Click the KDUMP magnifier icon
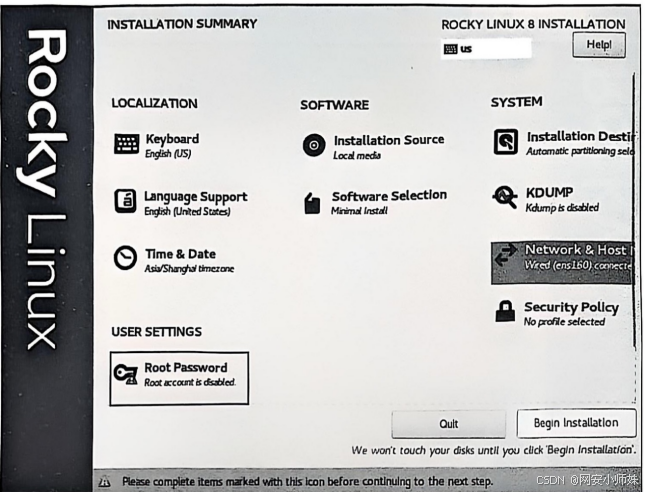The height and width of the screenshot is (492, 645). click(x=505, y=198)
